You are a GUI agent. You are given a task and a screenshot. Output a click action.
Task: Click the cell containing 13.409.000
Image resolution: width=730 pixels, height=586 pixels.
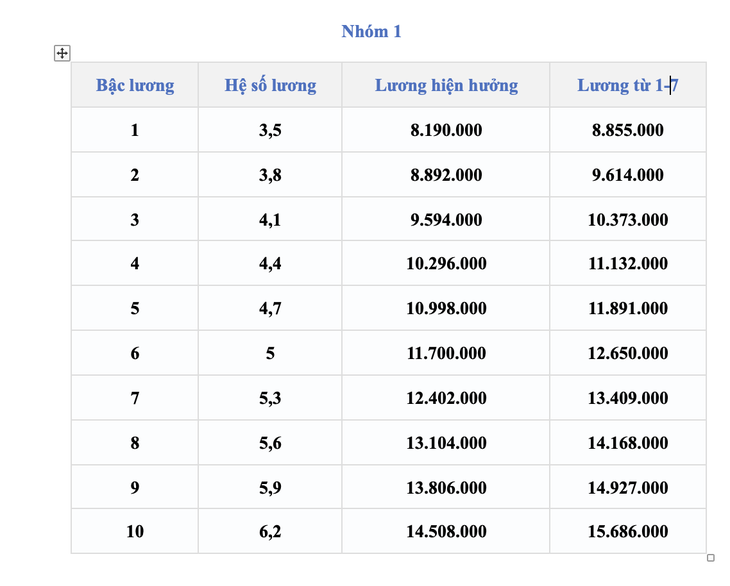coord(628,398)
